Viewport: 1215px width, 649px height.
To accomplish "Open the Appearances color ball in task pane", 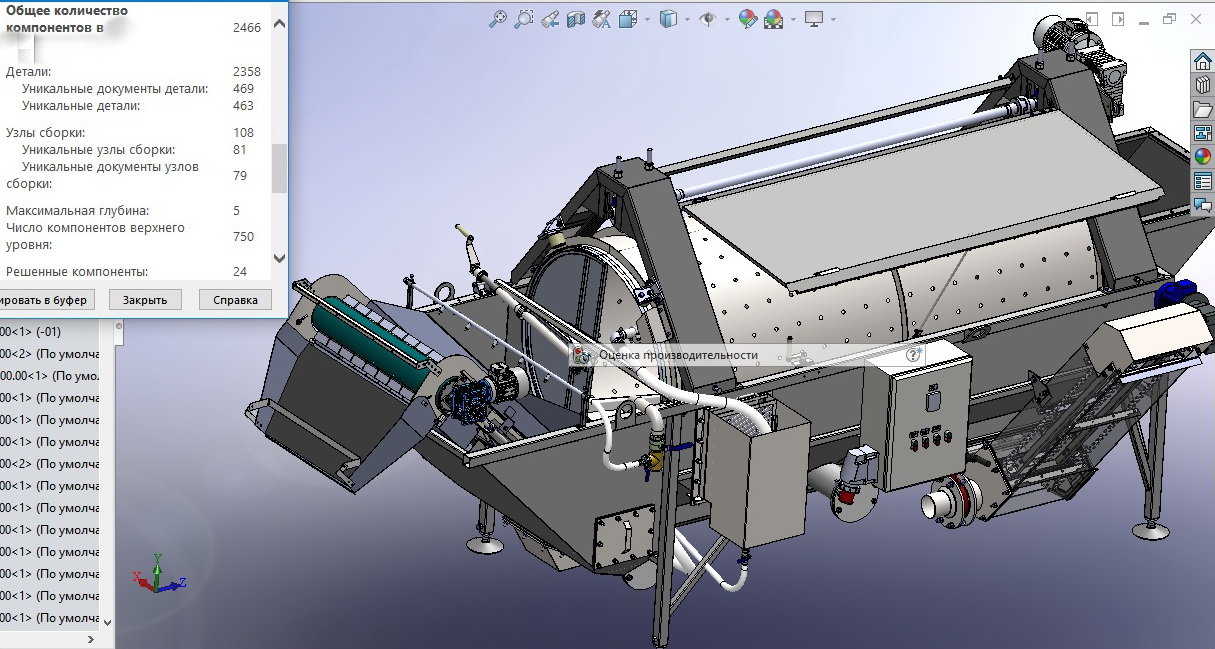I will (x=1203, y=157).
